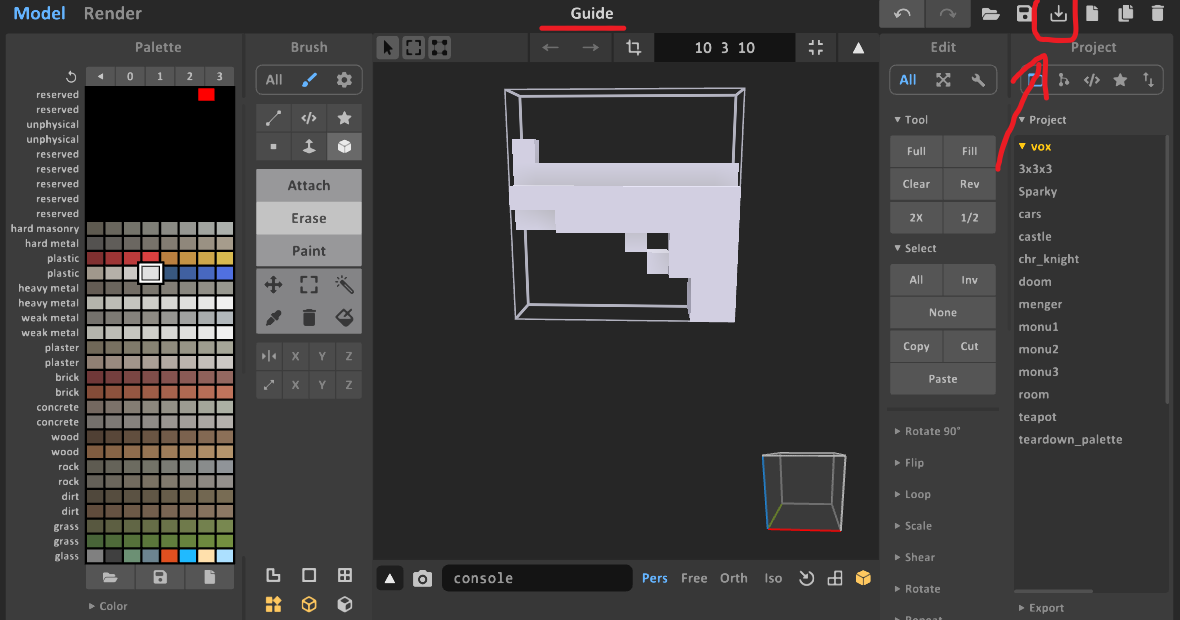Screen dimensions: 1180x620
Task: Select palette page 2 tab
Action: 190,76
